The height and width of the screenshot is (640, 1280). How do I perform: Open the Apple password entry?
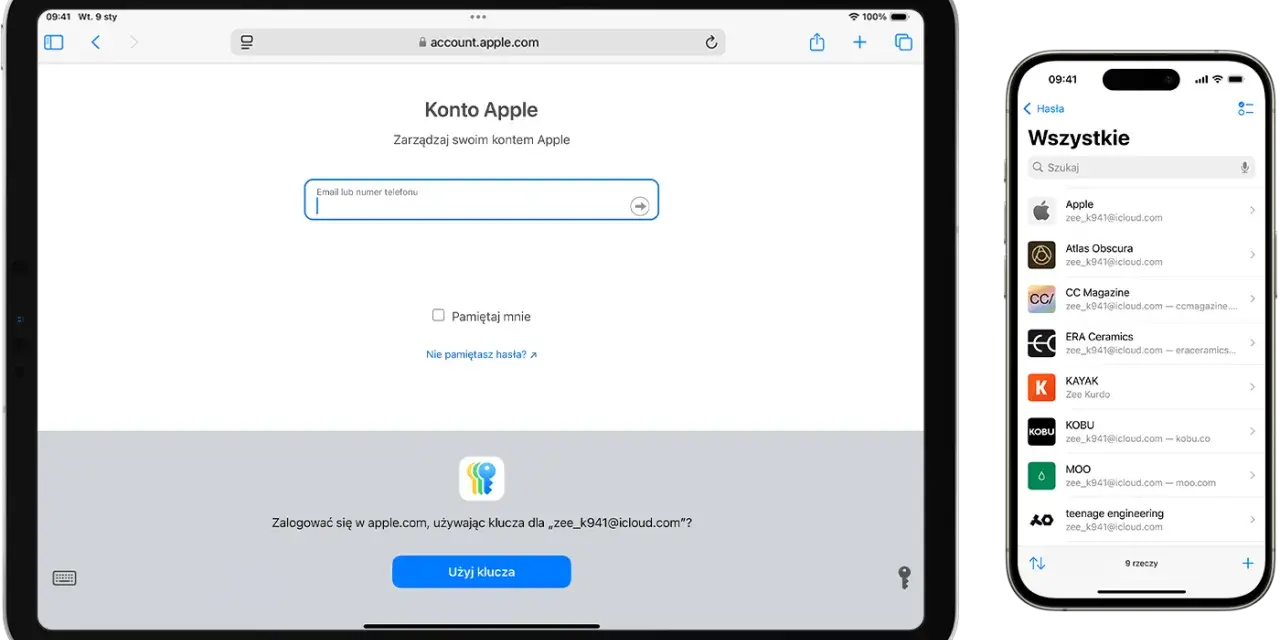pyautogui.click(x=1141, y=210)
